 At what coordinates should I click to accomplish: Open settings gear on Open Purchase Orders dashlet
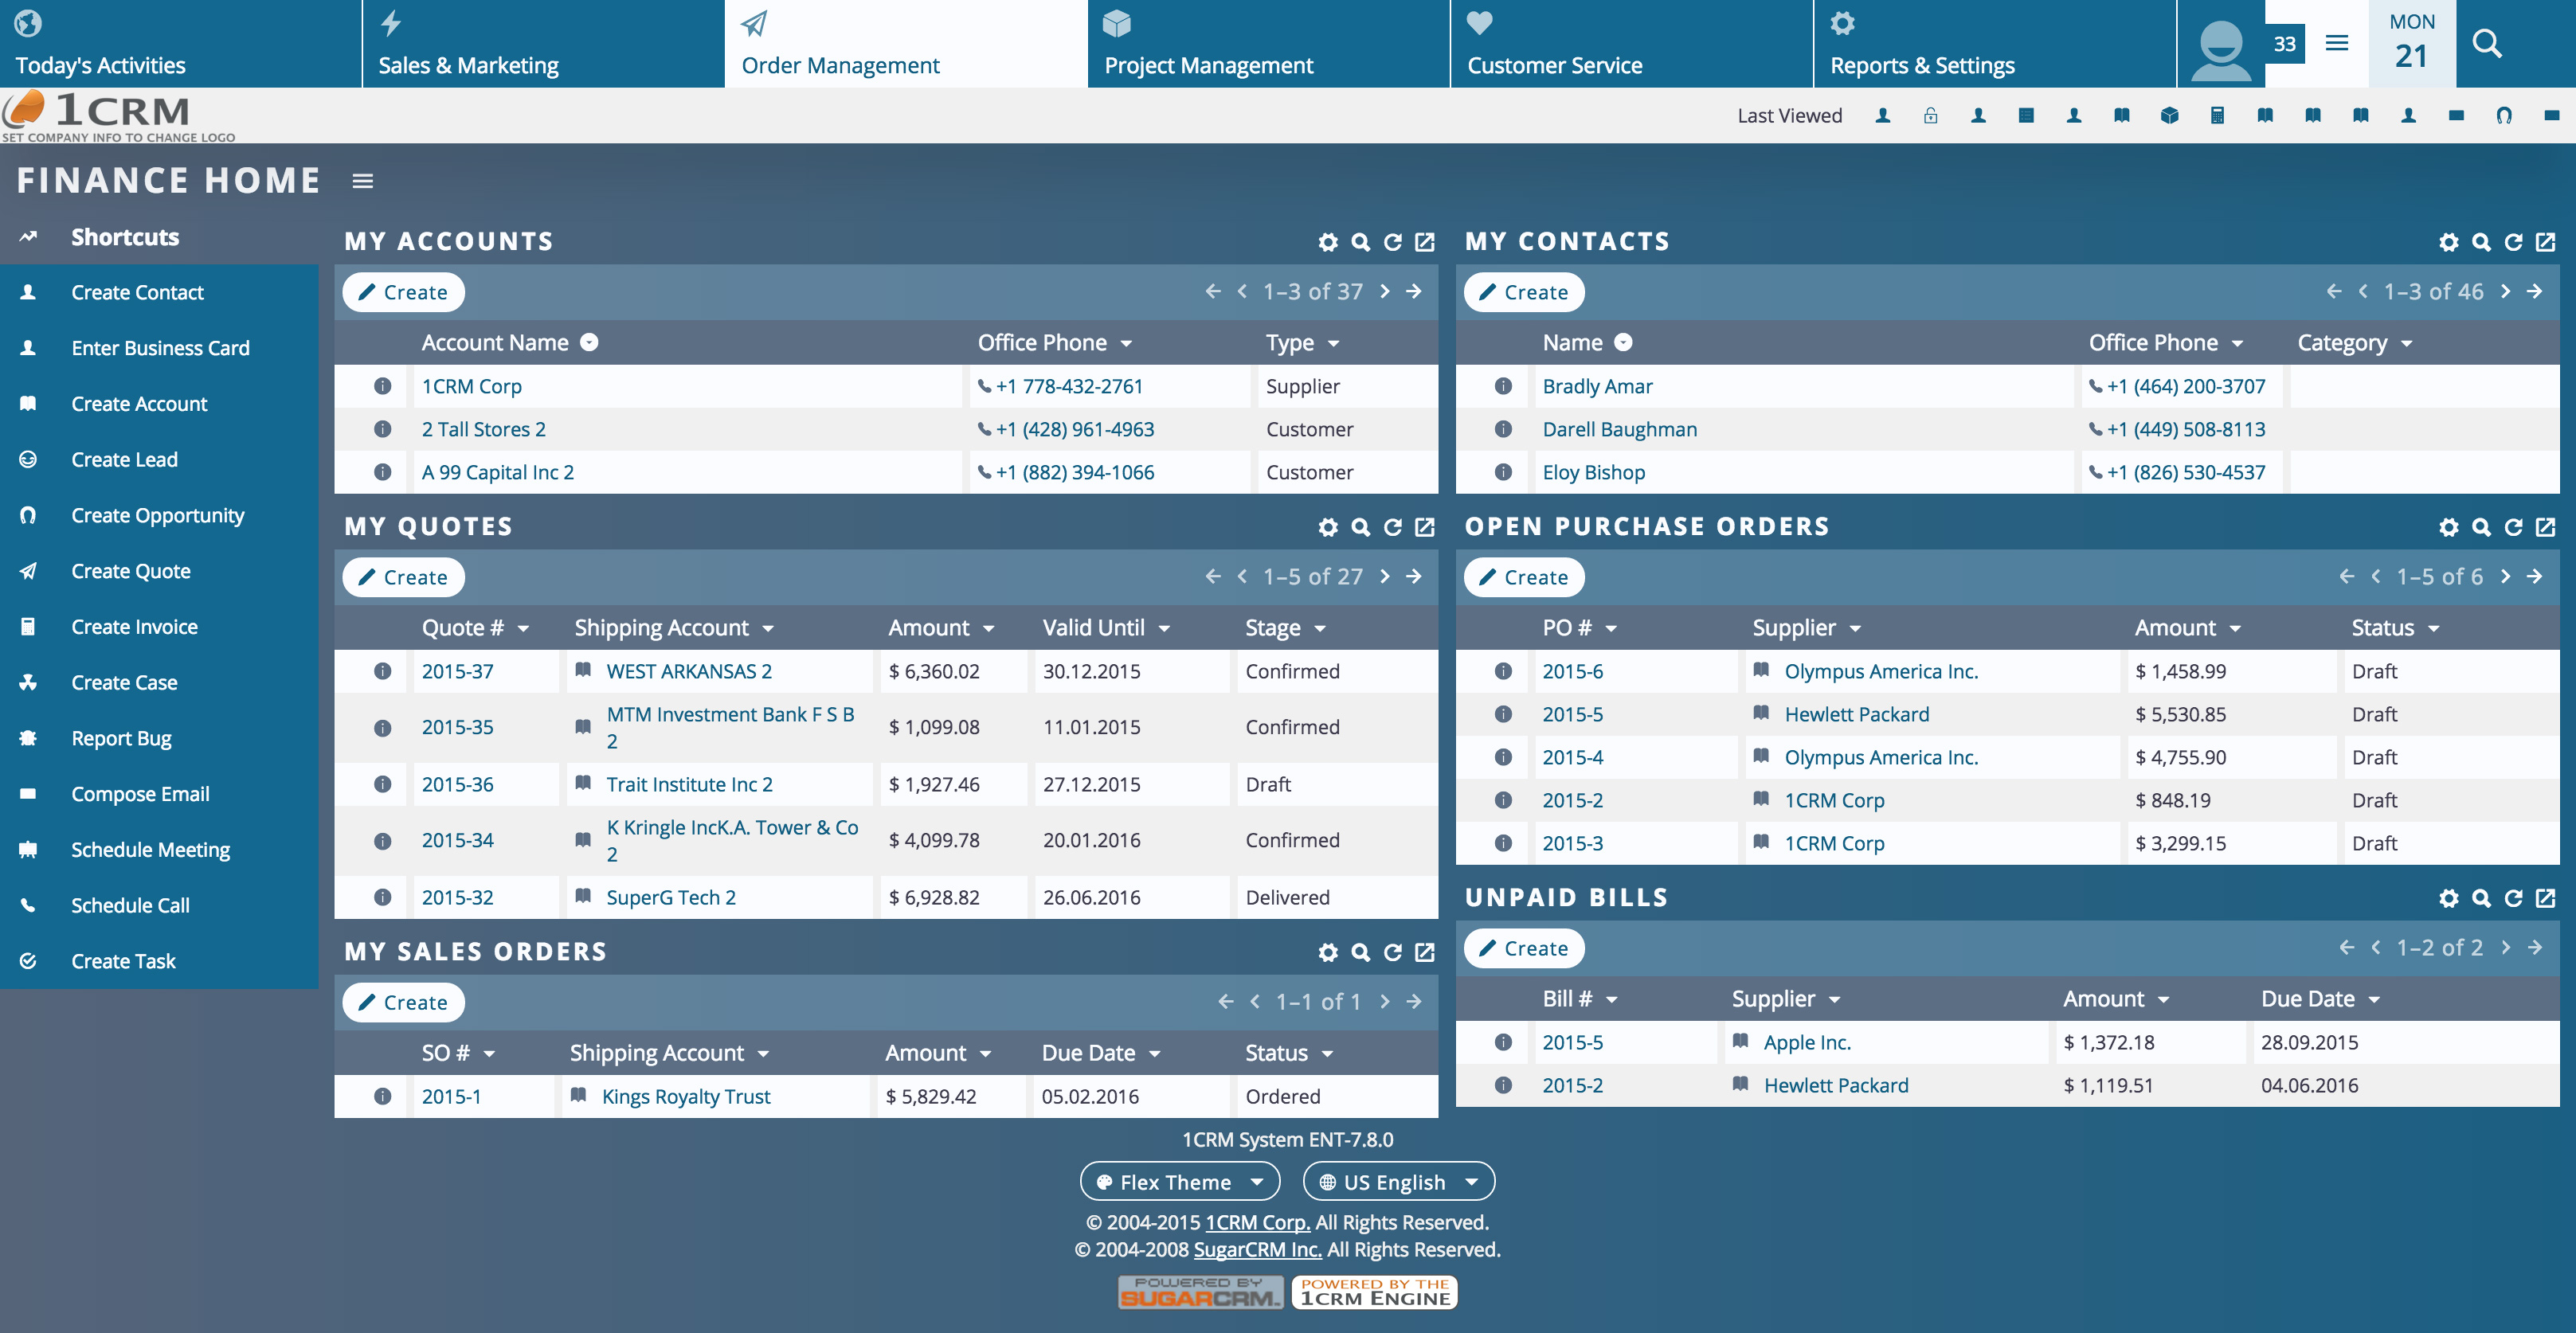(2449, 526)
